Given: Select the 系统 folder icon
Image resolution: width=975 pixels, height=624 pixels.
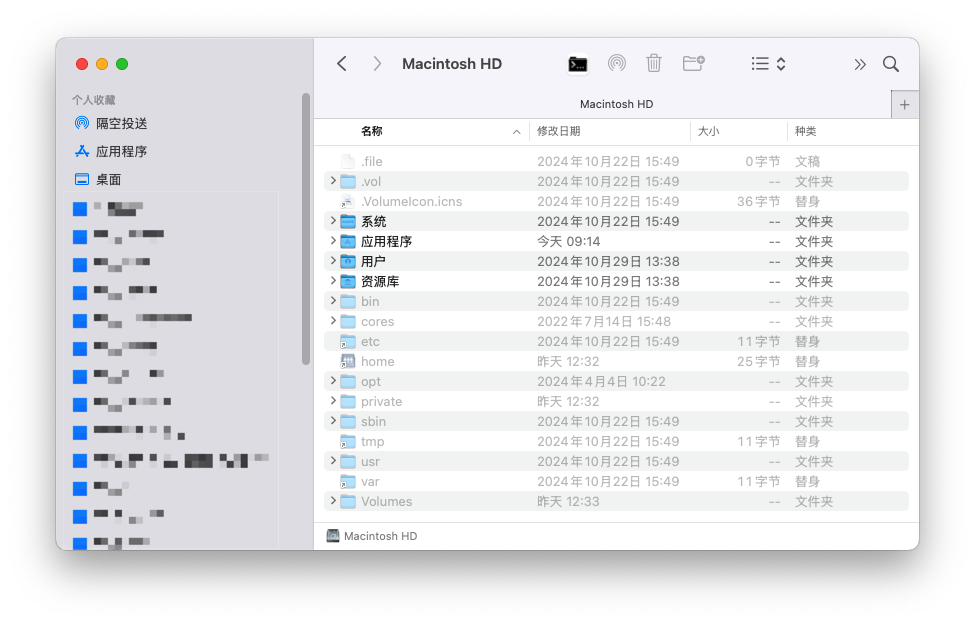Looking at the screenshot, I should [348, 221].
